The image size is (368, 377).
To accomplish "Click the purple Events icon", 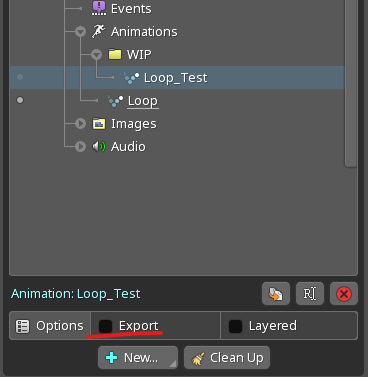I will pyautogui.click(x=99, y=8).
